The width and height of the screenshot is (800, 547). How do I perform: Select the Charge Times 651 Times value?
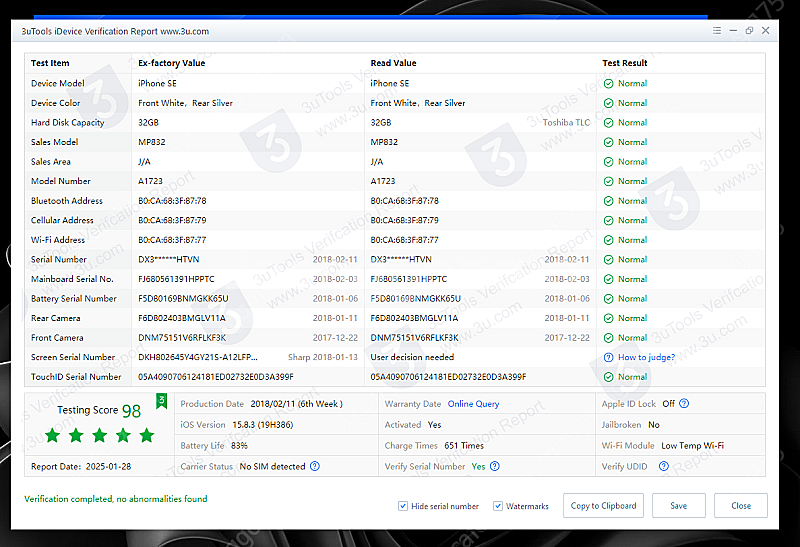464,445
